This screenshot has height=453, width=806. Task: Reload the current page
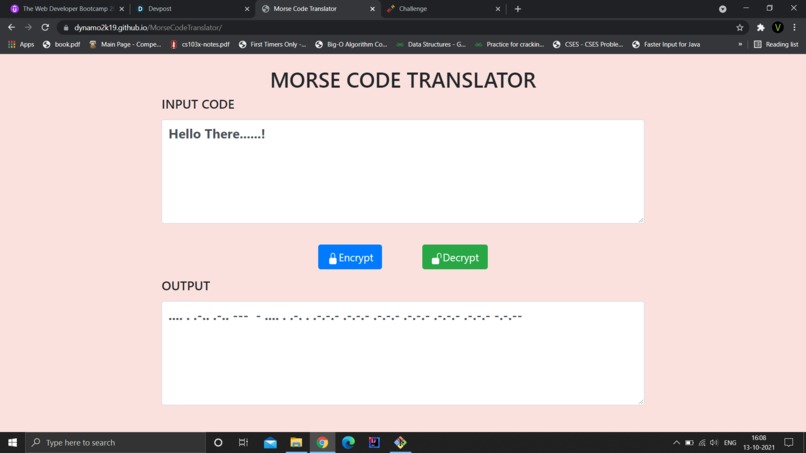[45, 27]
